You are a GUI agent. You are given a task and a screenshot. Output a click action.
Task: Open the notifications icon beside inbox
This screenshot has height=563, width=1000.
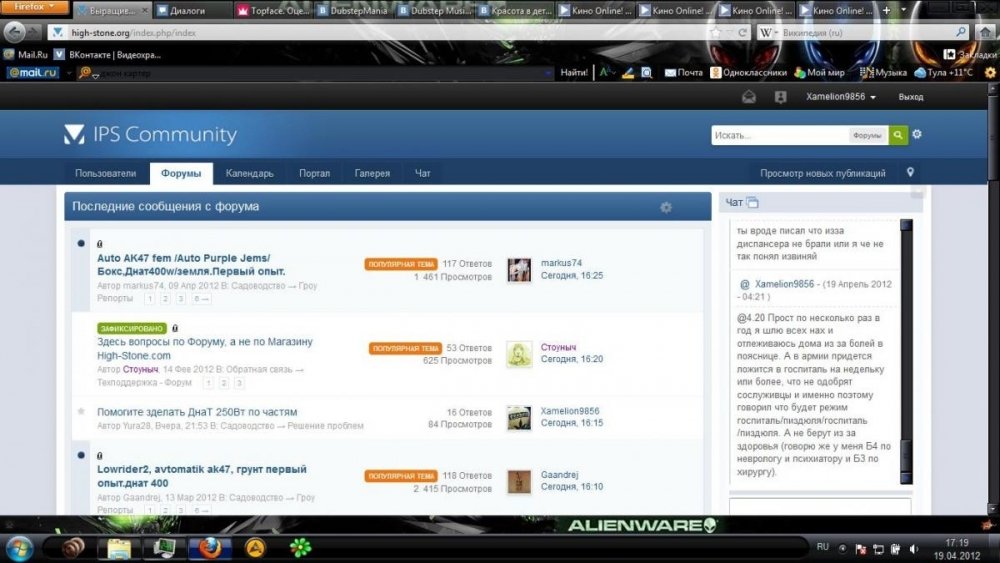tap(780, 97)
